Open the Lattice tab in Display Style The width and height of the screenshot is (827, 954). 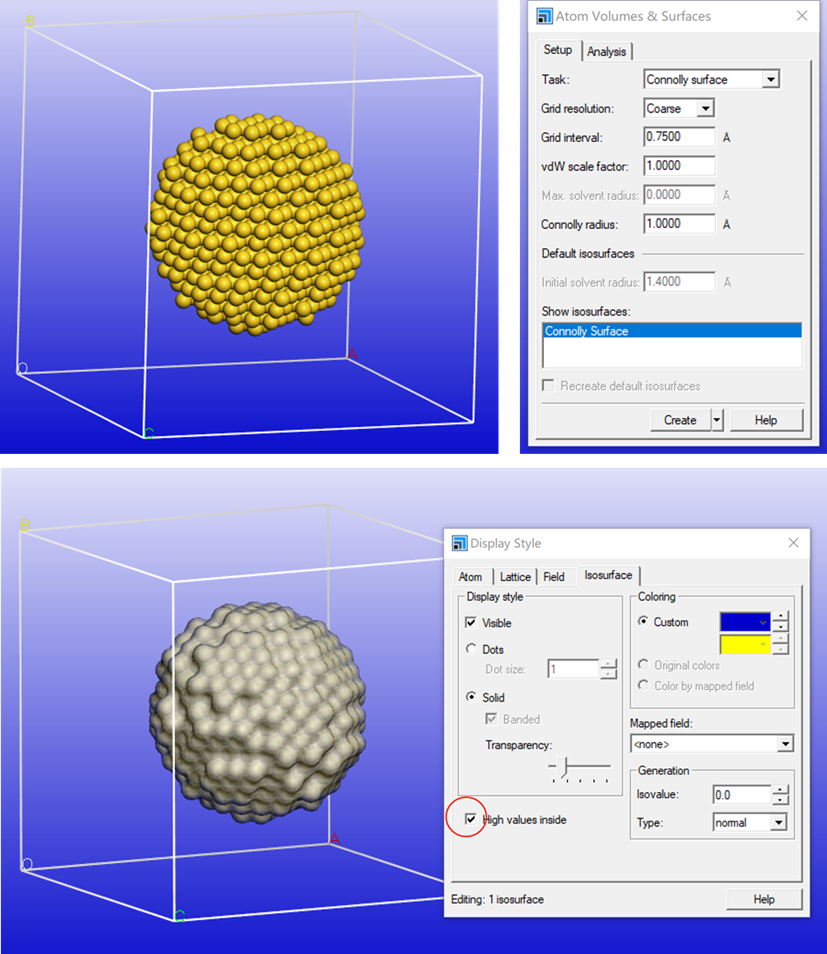point(515,576)
